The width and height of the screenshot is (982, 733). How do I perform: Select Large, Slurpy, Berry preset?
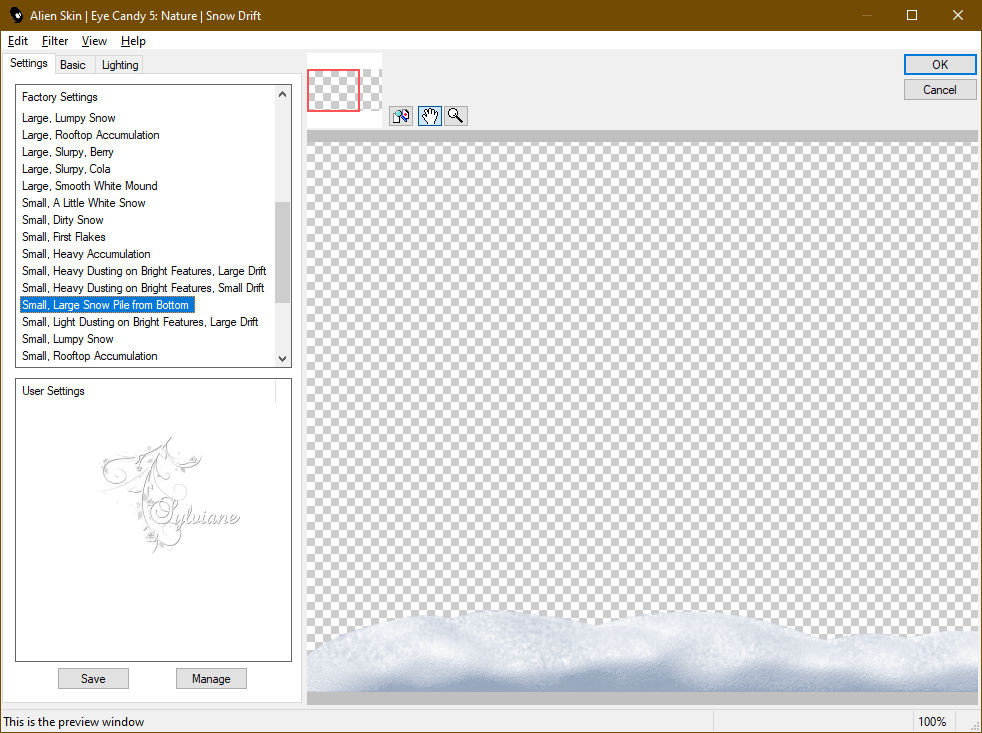68,152
